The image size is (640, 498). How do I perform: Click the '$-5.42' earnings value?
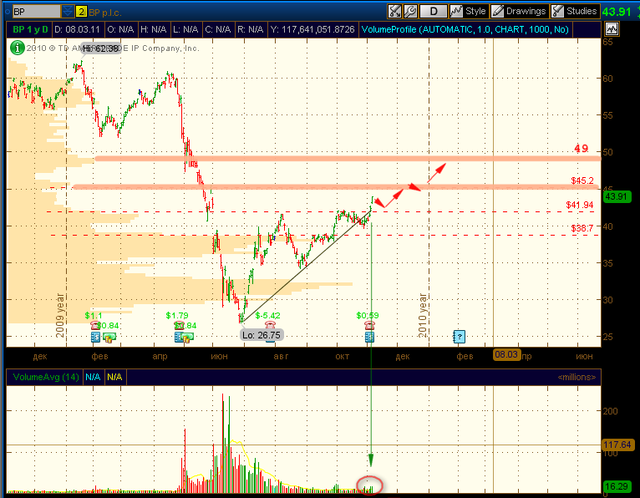coord(268,316)
